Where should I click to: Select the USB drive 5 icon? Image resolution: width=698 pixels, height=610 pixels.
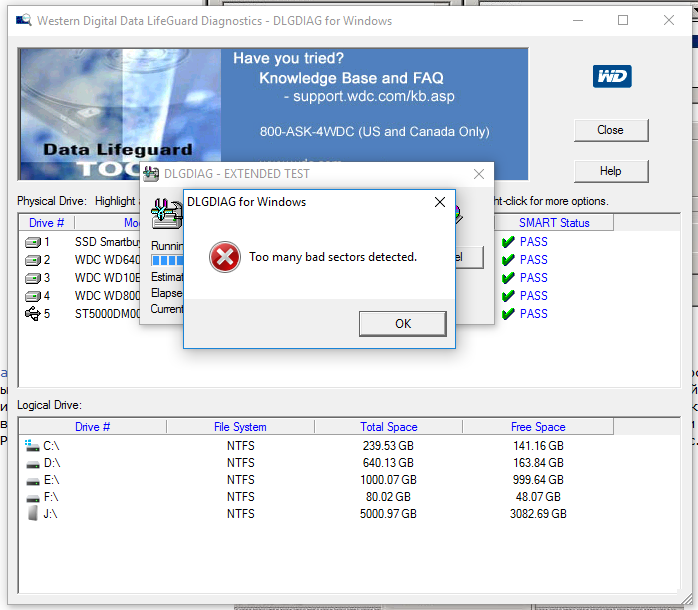pos(32,314)
